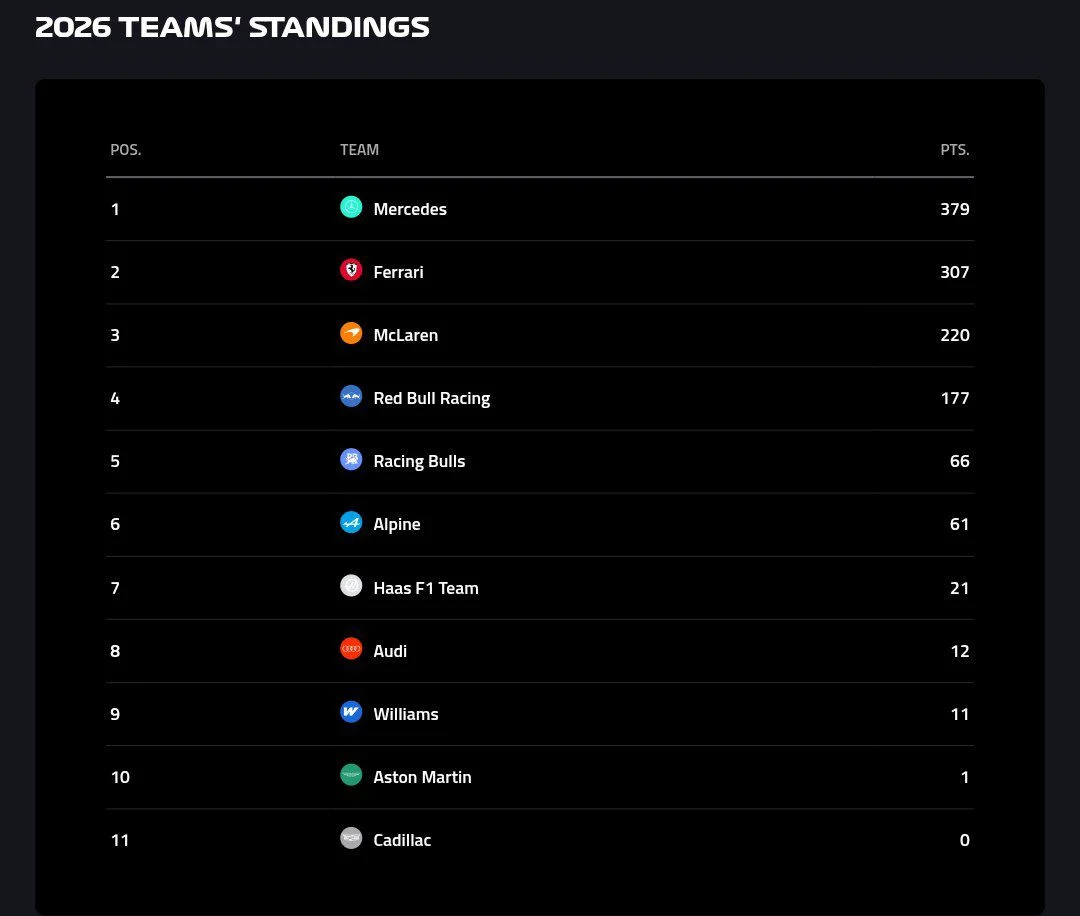
Task: Click the Red Bull Racing logo
Action: [351, 396]
